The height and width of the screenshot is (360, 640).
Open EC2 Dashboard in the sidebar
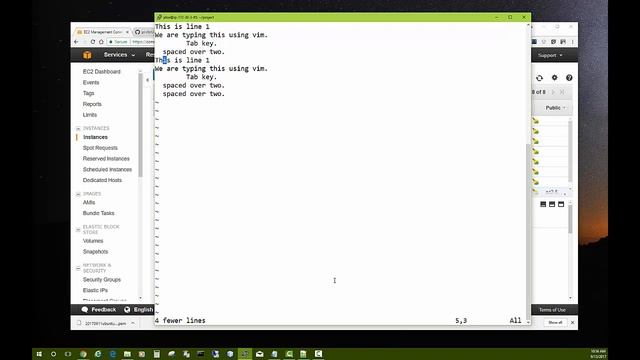102,71
